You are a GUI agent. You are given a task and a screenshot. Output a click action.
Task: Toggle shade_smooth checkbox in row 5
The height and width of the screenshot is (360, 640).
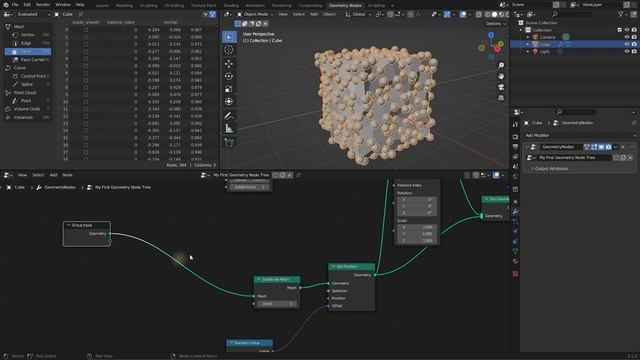86,66
